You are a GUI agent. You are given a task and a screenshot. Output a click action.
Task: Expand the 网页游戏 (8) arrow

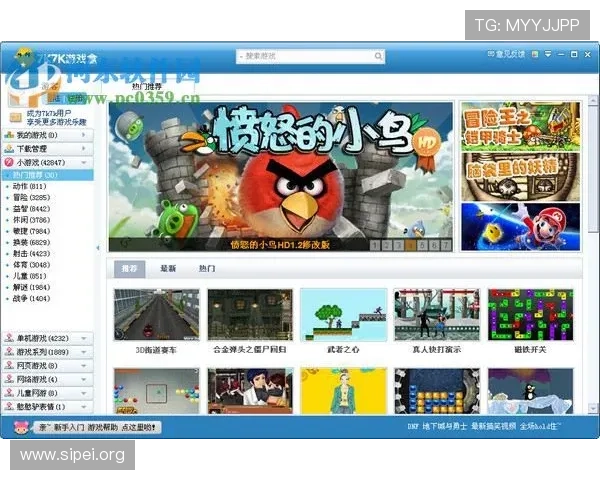point(83,366)
